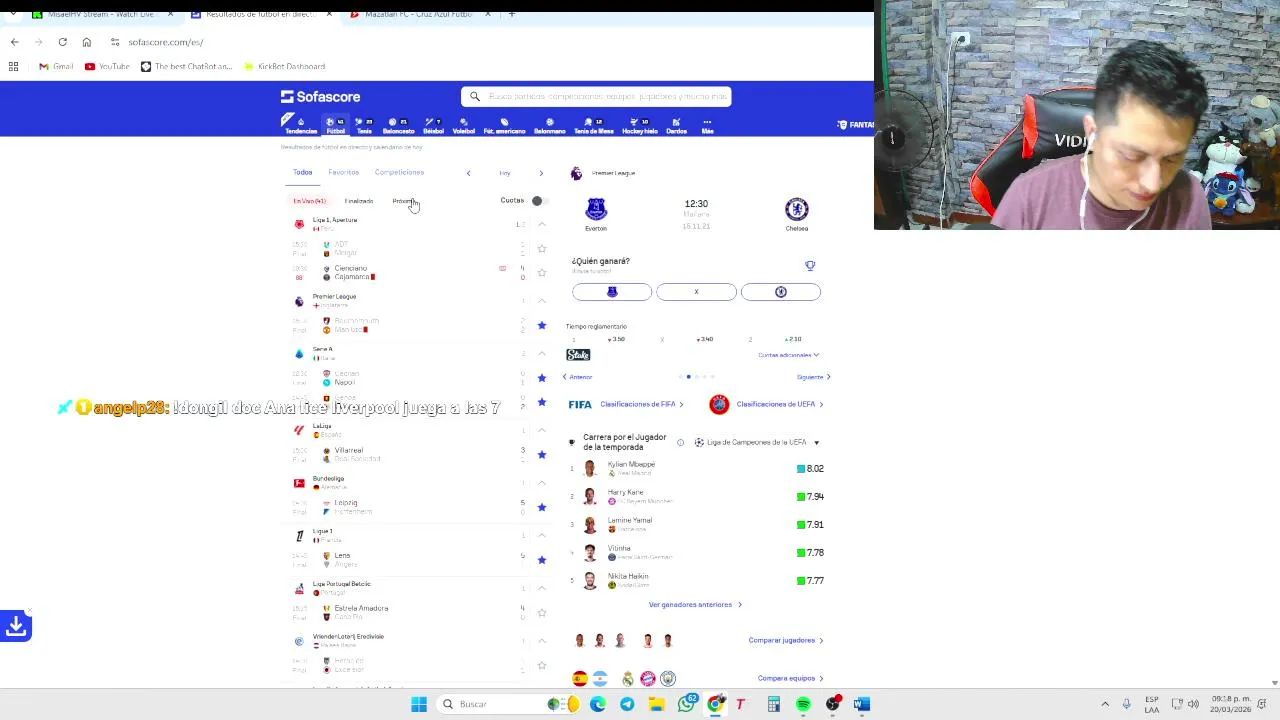Unfavorite the Leipzig vs Hoffenheim match

pos(542,507)
